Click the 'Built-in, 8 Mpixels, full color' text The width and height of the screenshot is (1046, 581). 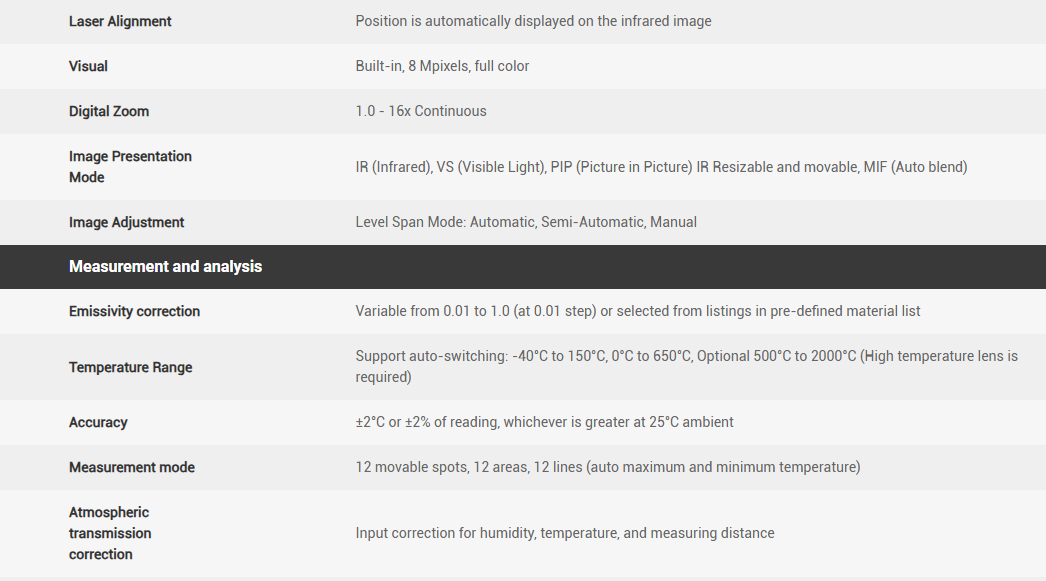click(x=442, y=66)
